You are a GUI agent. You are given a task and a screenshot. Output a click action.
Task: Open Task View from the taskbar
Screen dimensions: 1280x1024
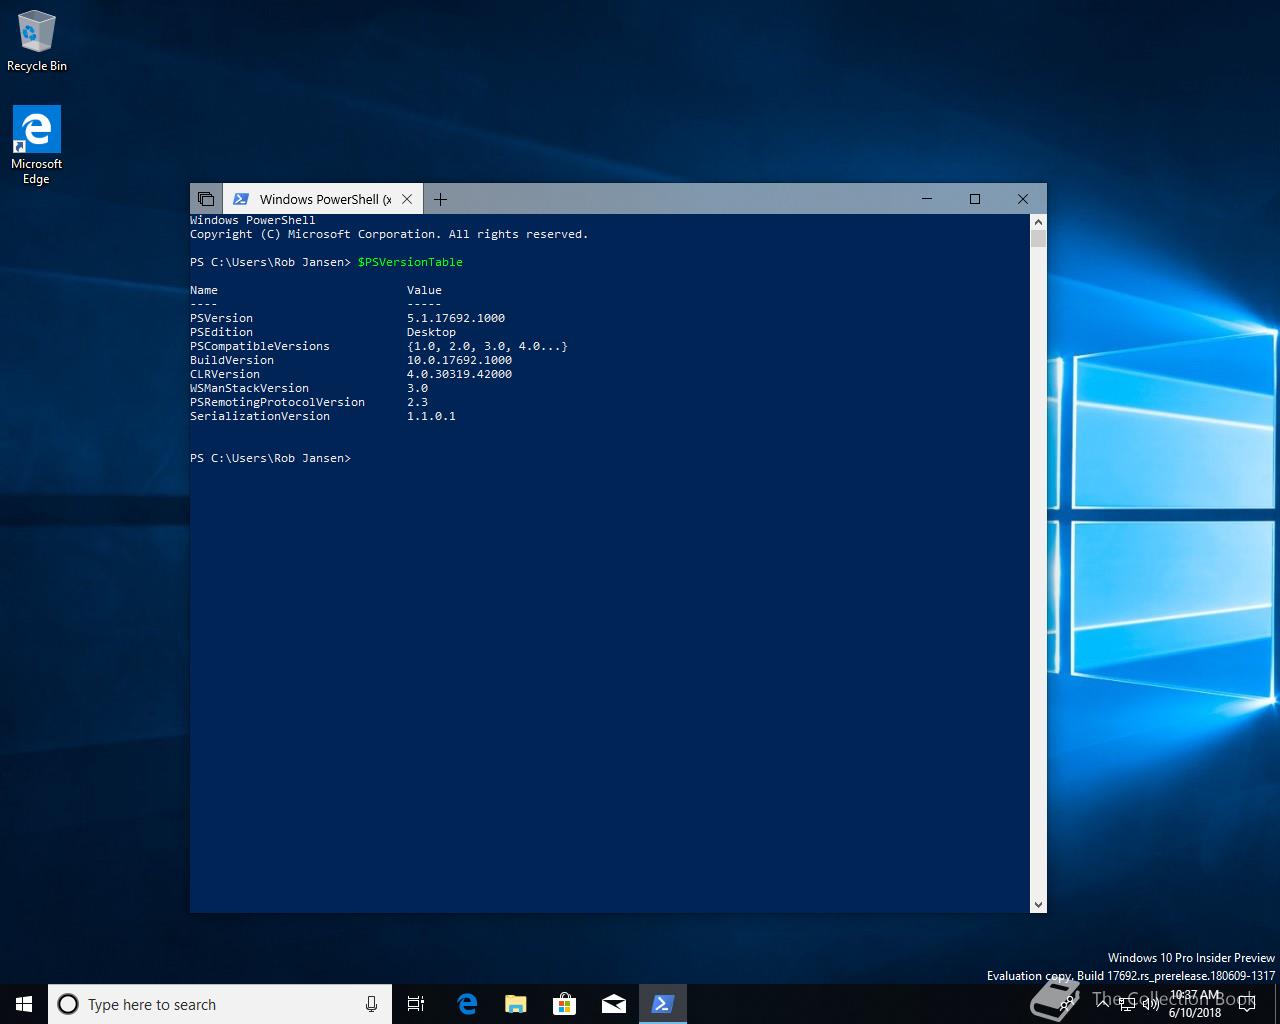416,1004
